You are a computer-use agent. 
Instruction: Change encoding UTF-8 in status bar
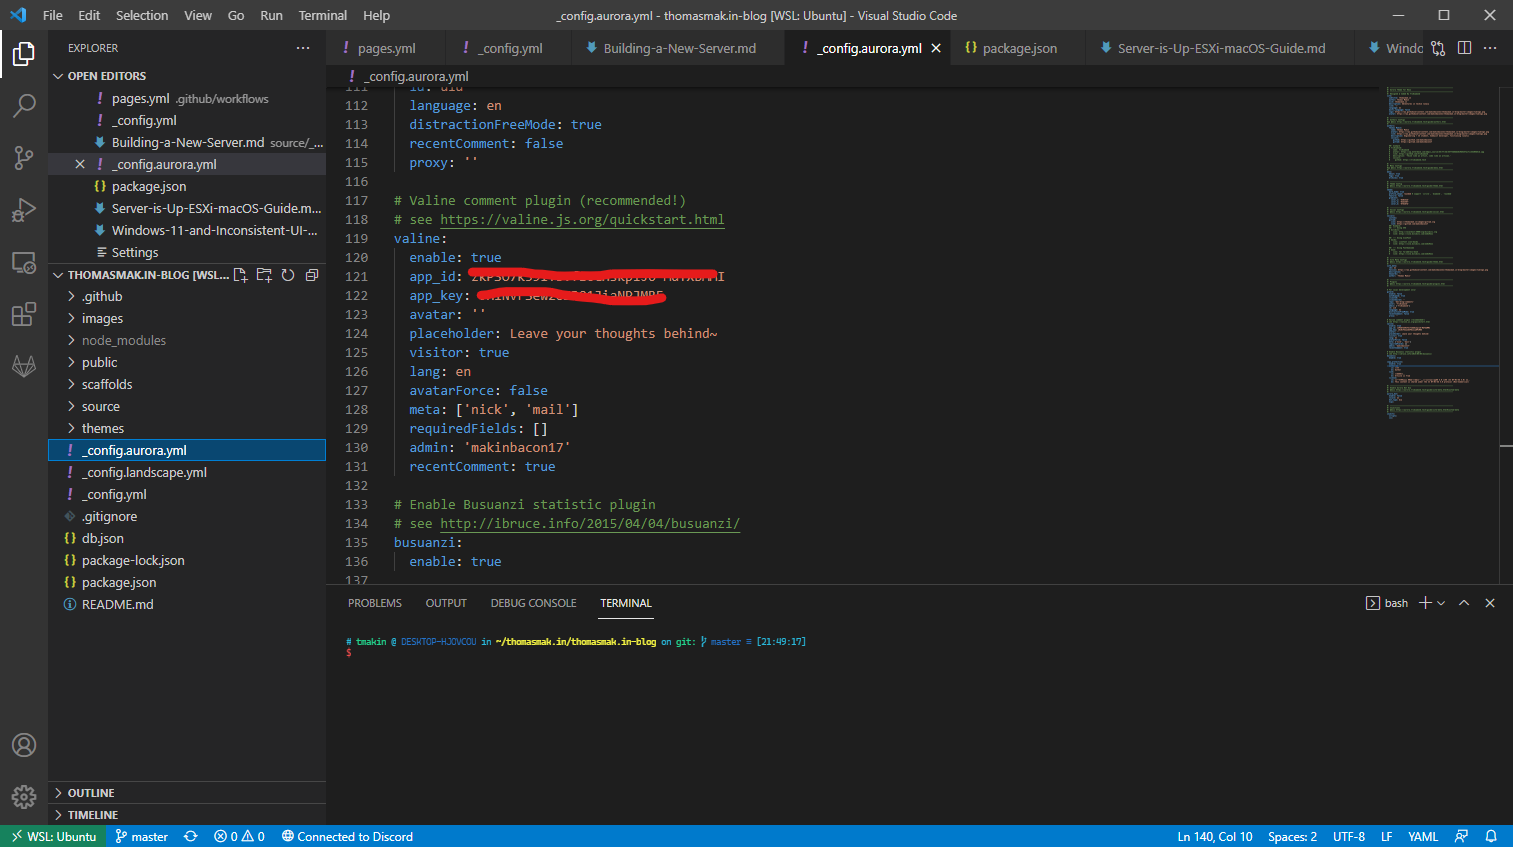click(1349, 836)
